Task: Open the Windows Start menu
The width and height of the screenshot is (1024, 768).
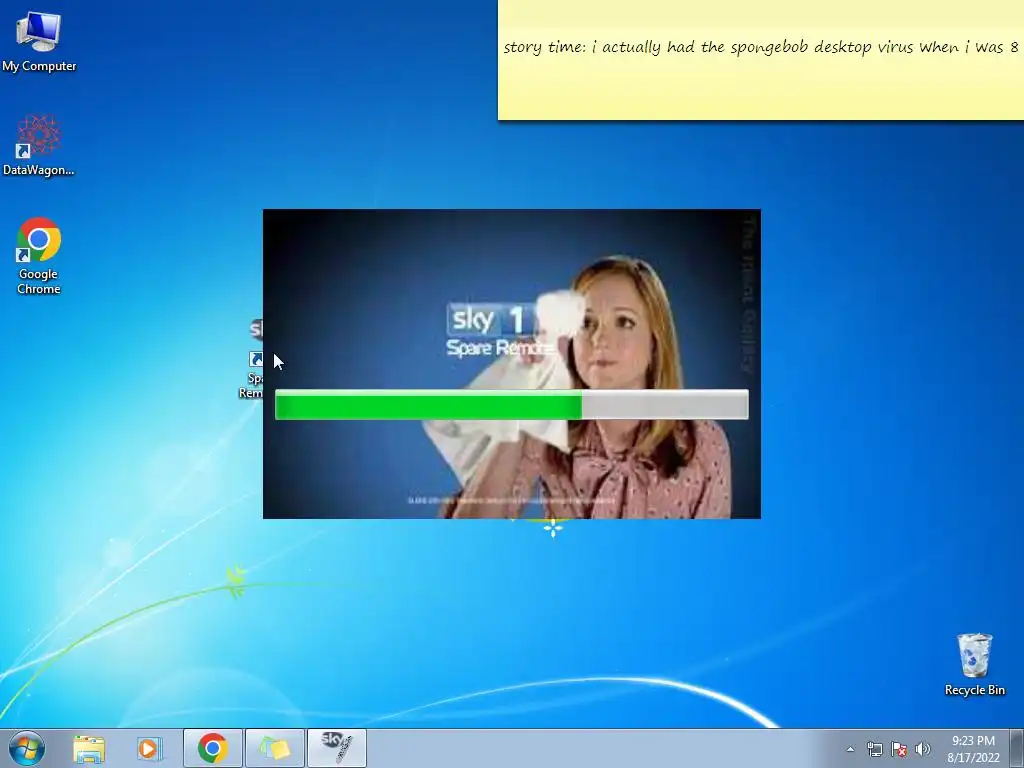Action: [x=27, y=748]
